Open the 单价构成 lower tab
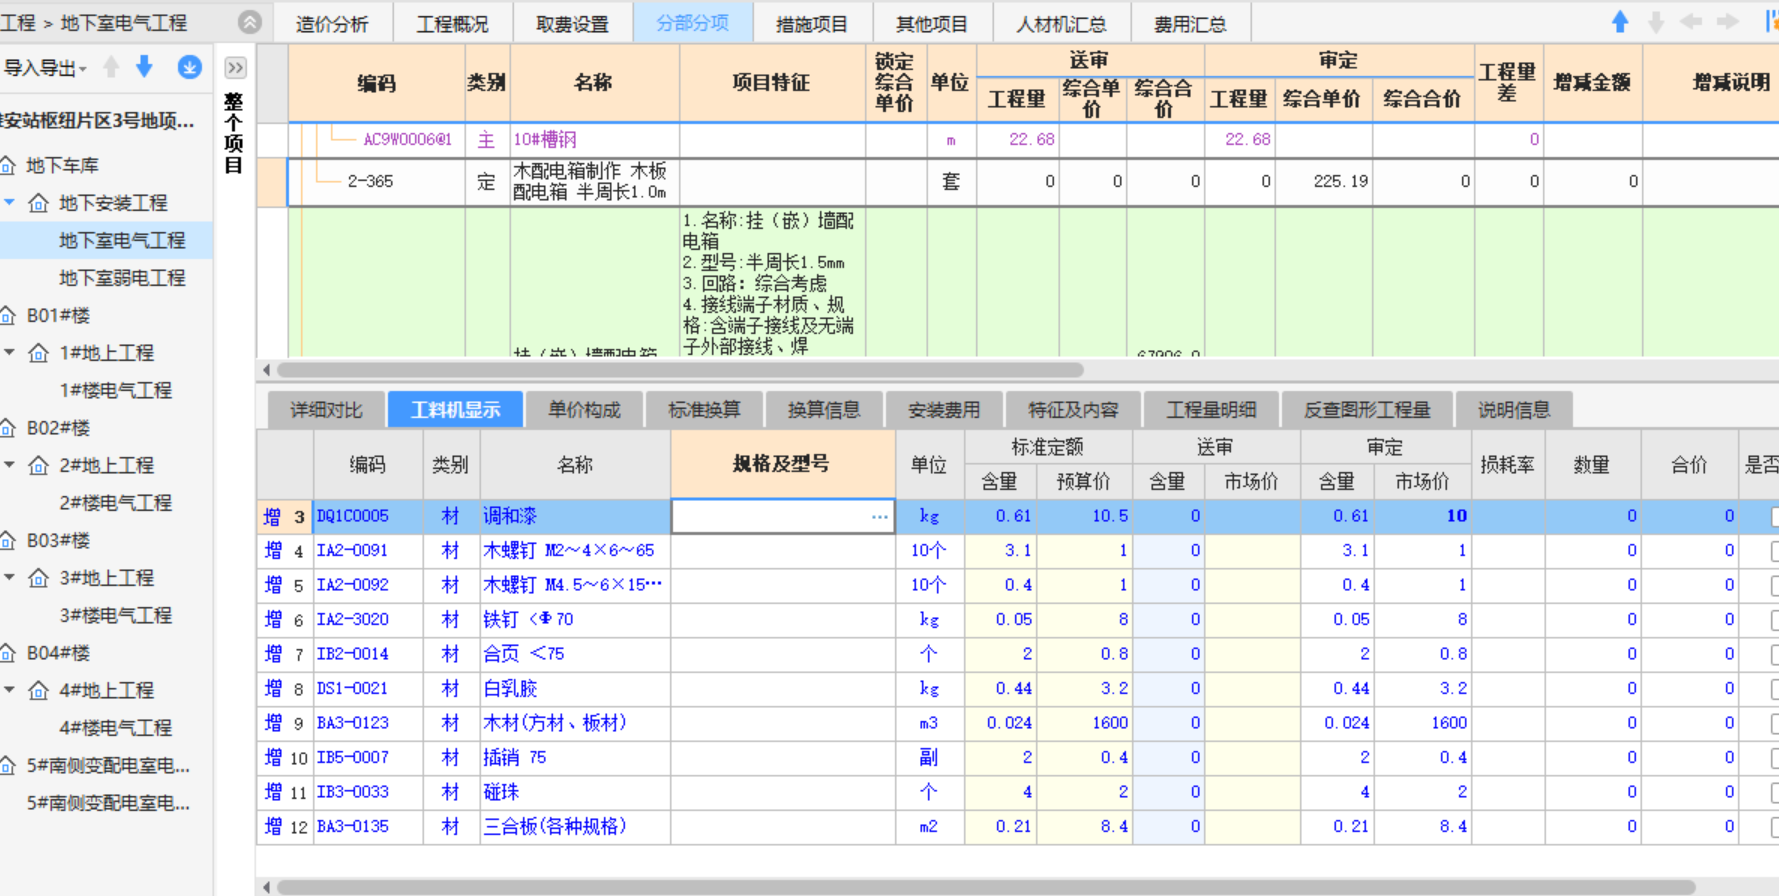This screenshot has width=1779, height=896. pos(584,410)
